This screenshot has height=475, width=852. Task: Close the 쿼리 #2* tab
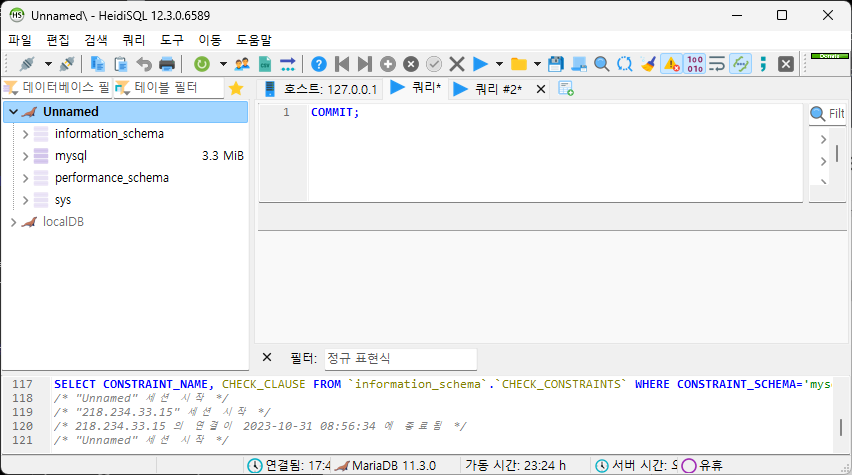pos(541,89)
